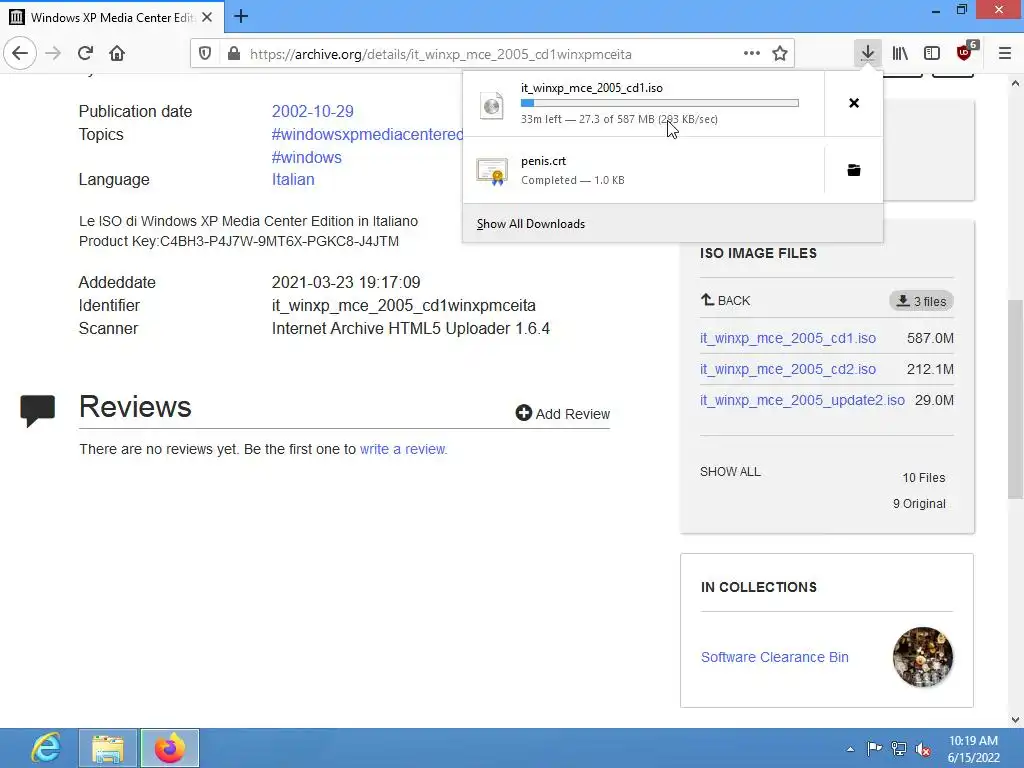The height and width of the screenshot is (768, 1024).
Task: Open the page actions three-dot menu
Action: (x=752, y=54)
